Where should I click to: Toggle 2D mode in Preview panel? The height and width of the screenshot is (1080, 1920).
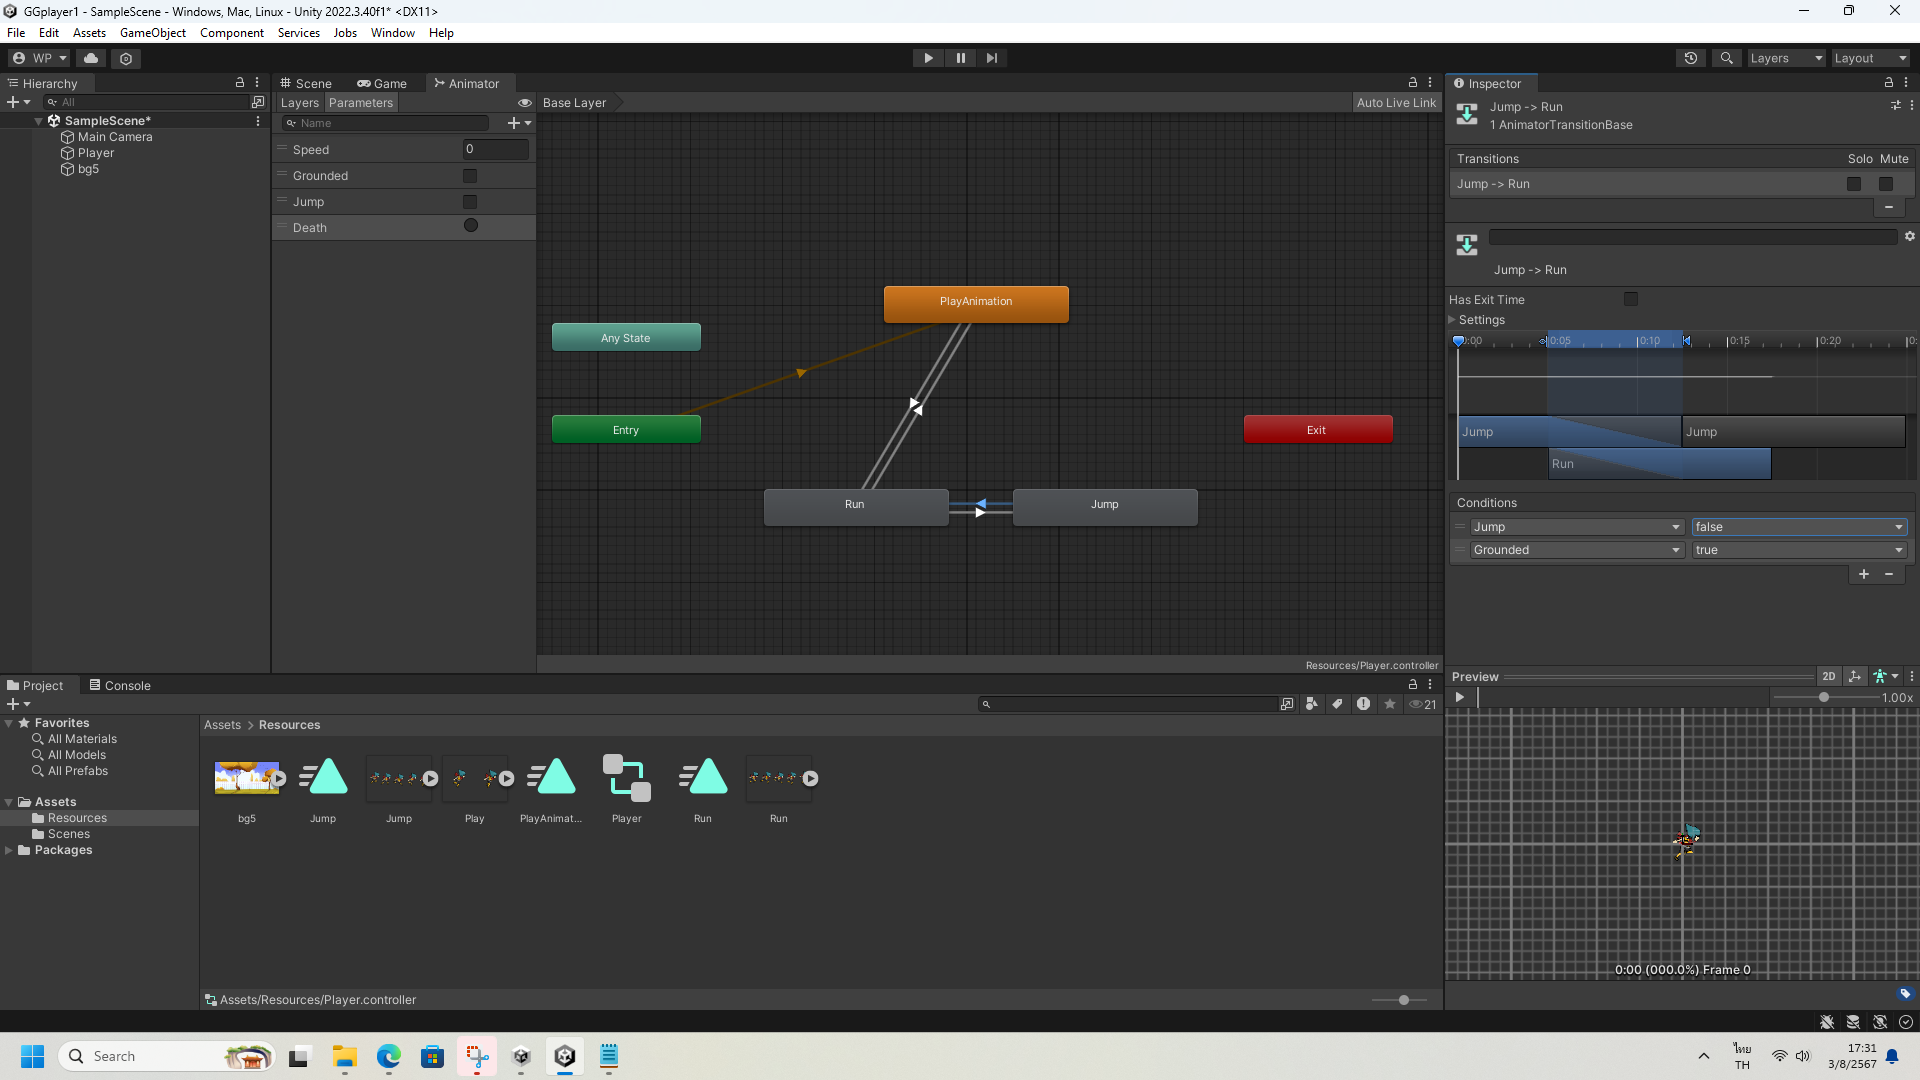(x=1828, y=677)
